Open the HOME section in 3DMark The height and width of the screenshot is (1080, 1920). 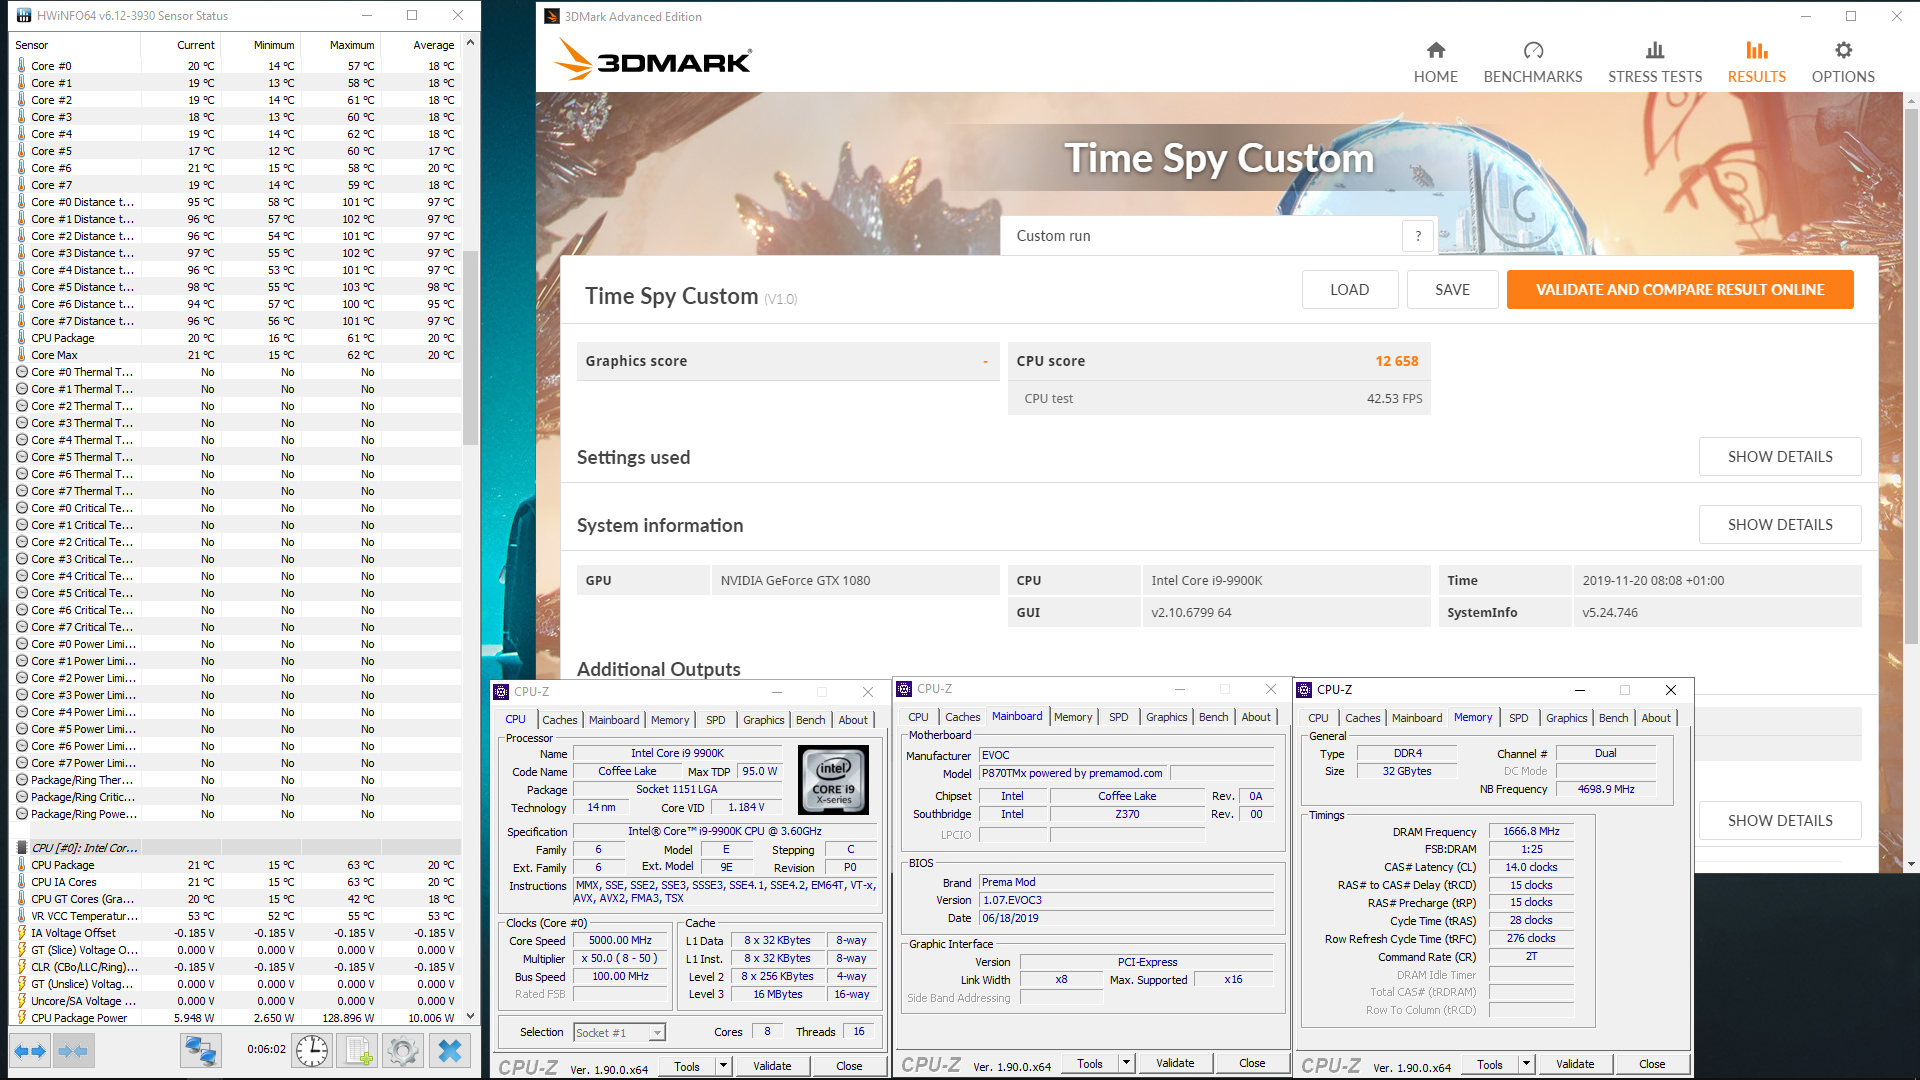pyautogui.click(x=1435, y=62)
